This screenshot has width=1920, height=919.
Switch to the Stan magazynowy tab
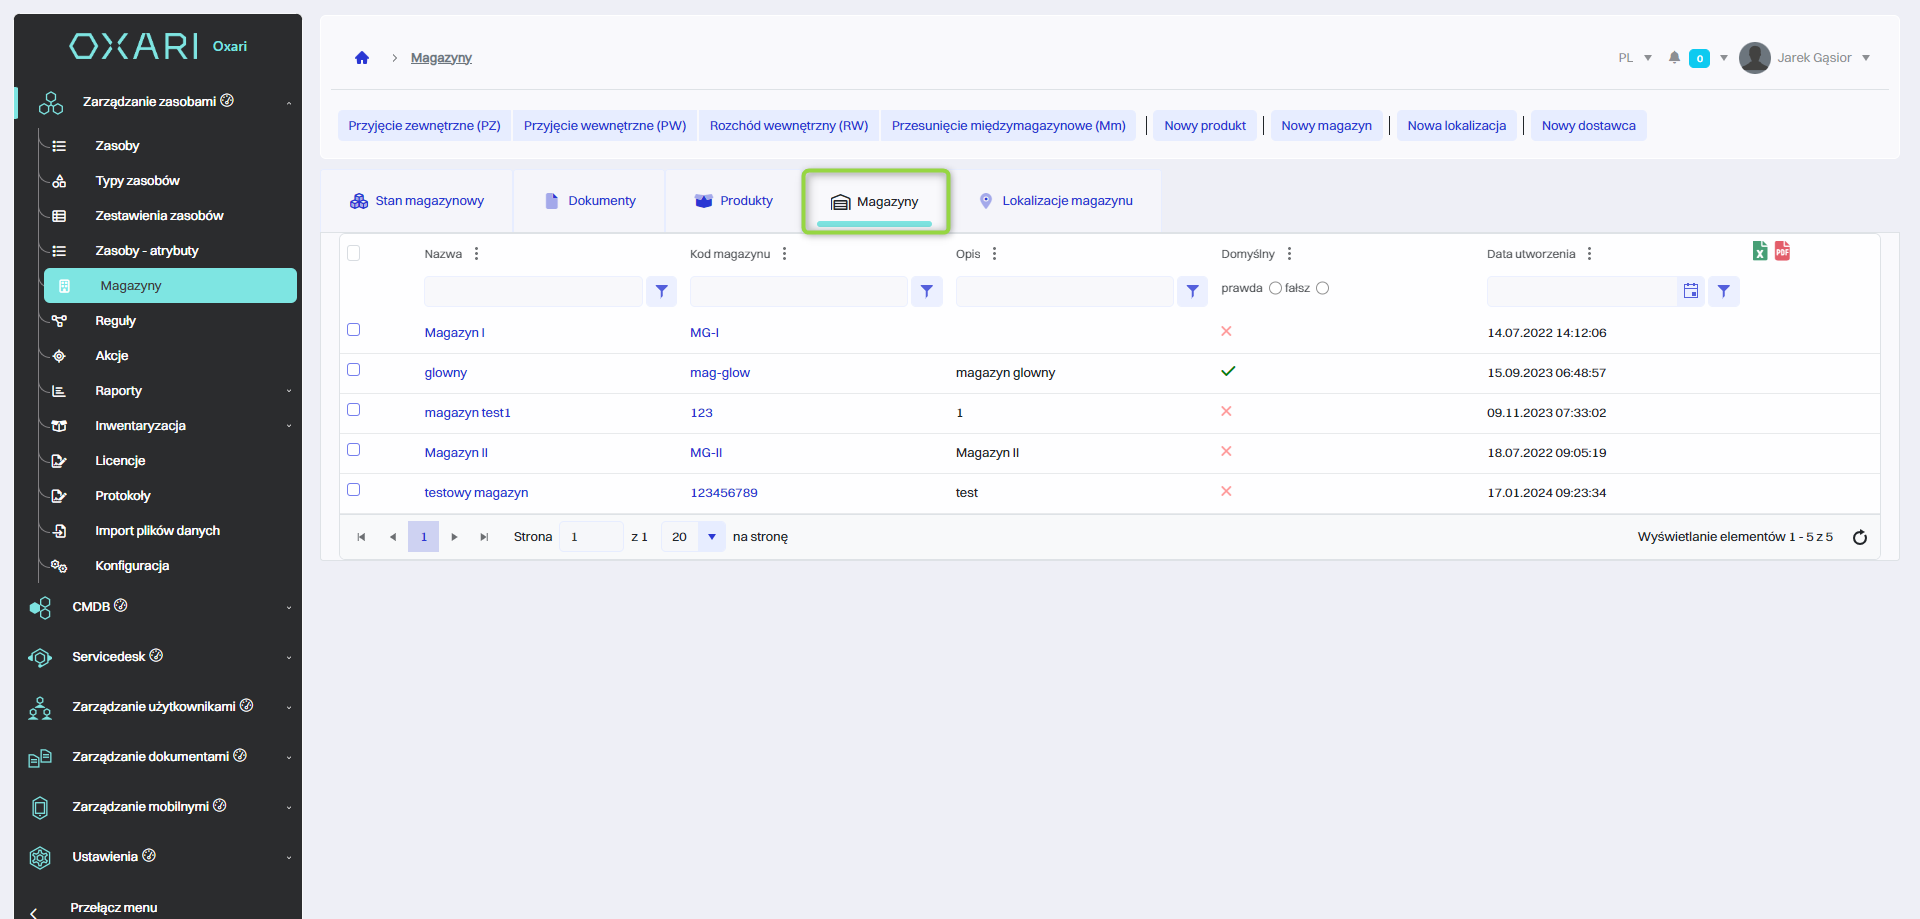click(417, 201)
